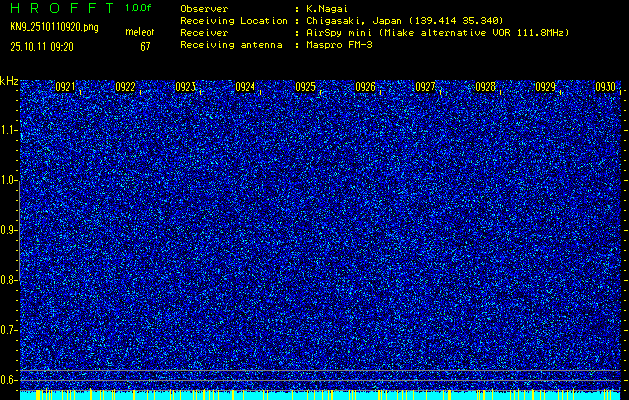This screenshot has height=400, width=629.
Task: Click the 1.1 kHz axis label
Action: pyautogui.click(x=9, y=130)
